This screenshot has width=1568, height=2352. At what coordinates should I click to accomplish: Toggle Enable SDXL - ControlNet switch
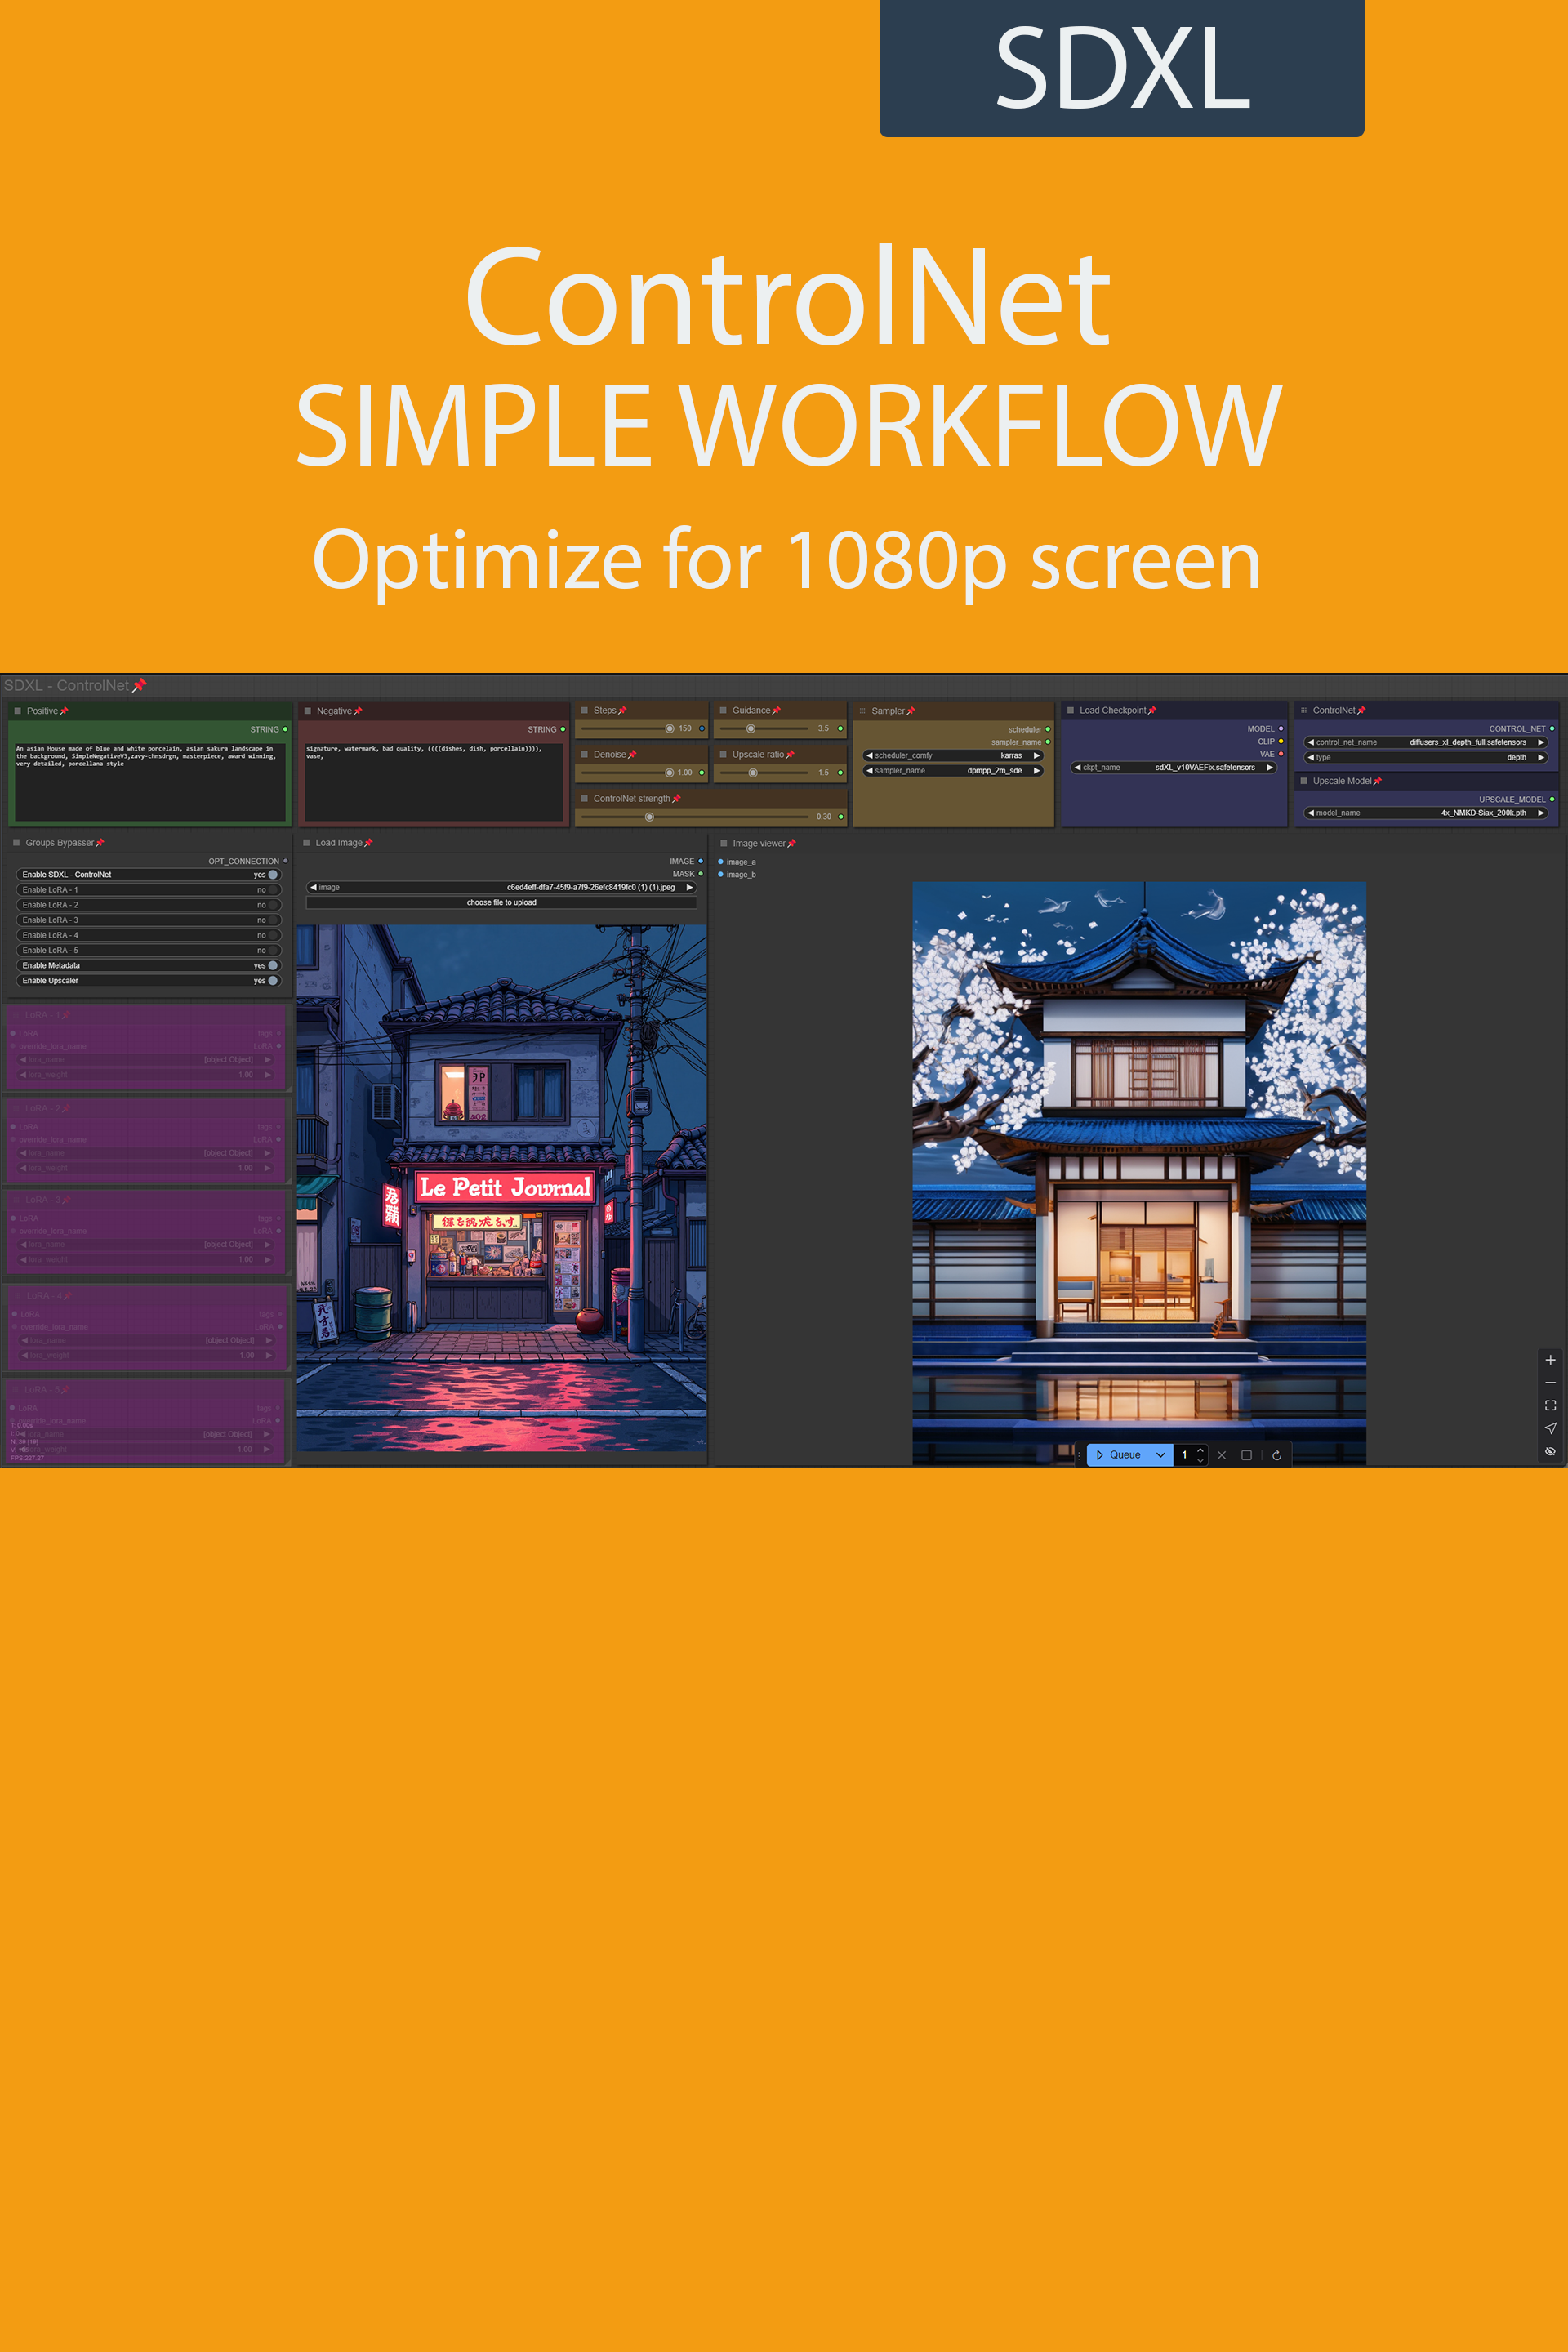272,875
